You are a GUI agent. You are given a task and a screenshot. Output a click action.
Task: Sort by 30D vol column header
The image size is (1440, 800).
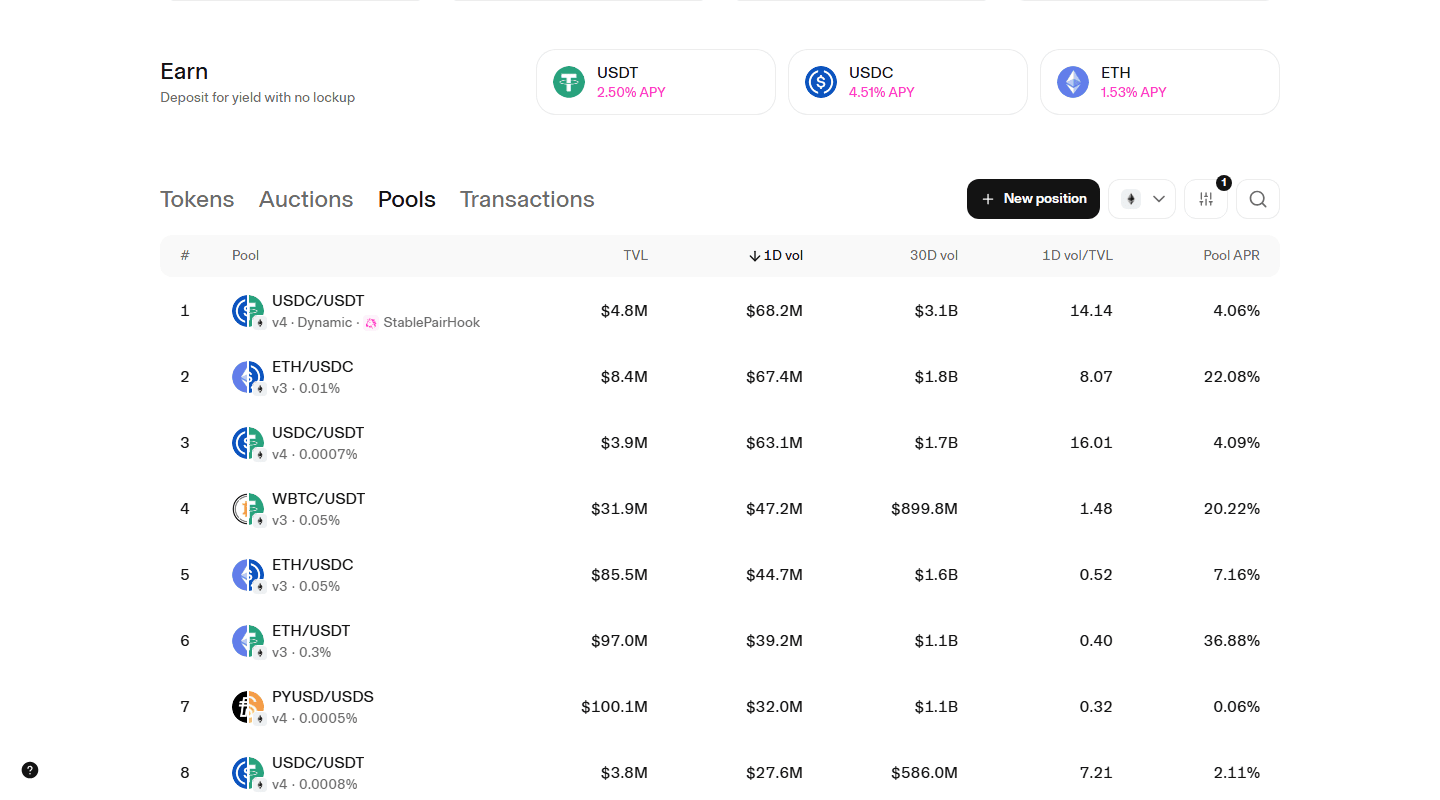point(934,255)
